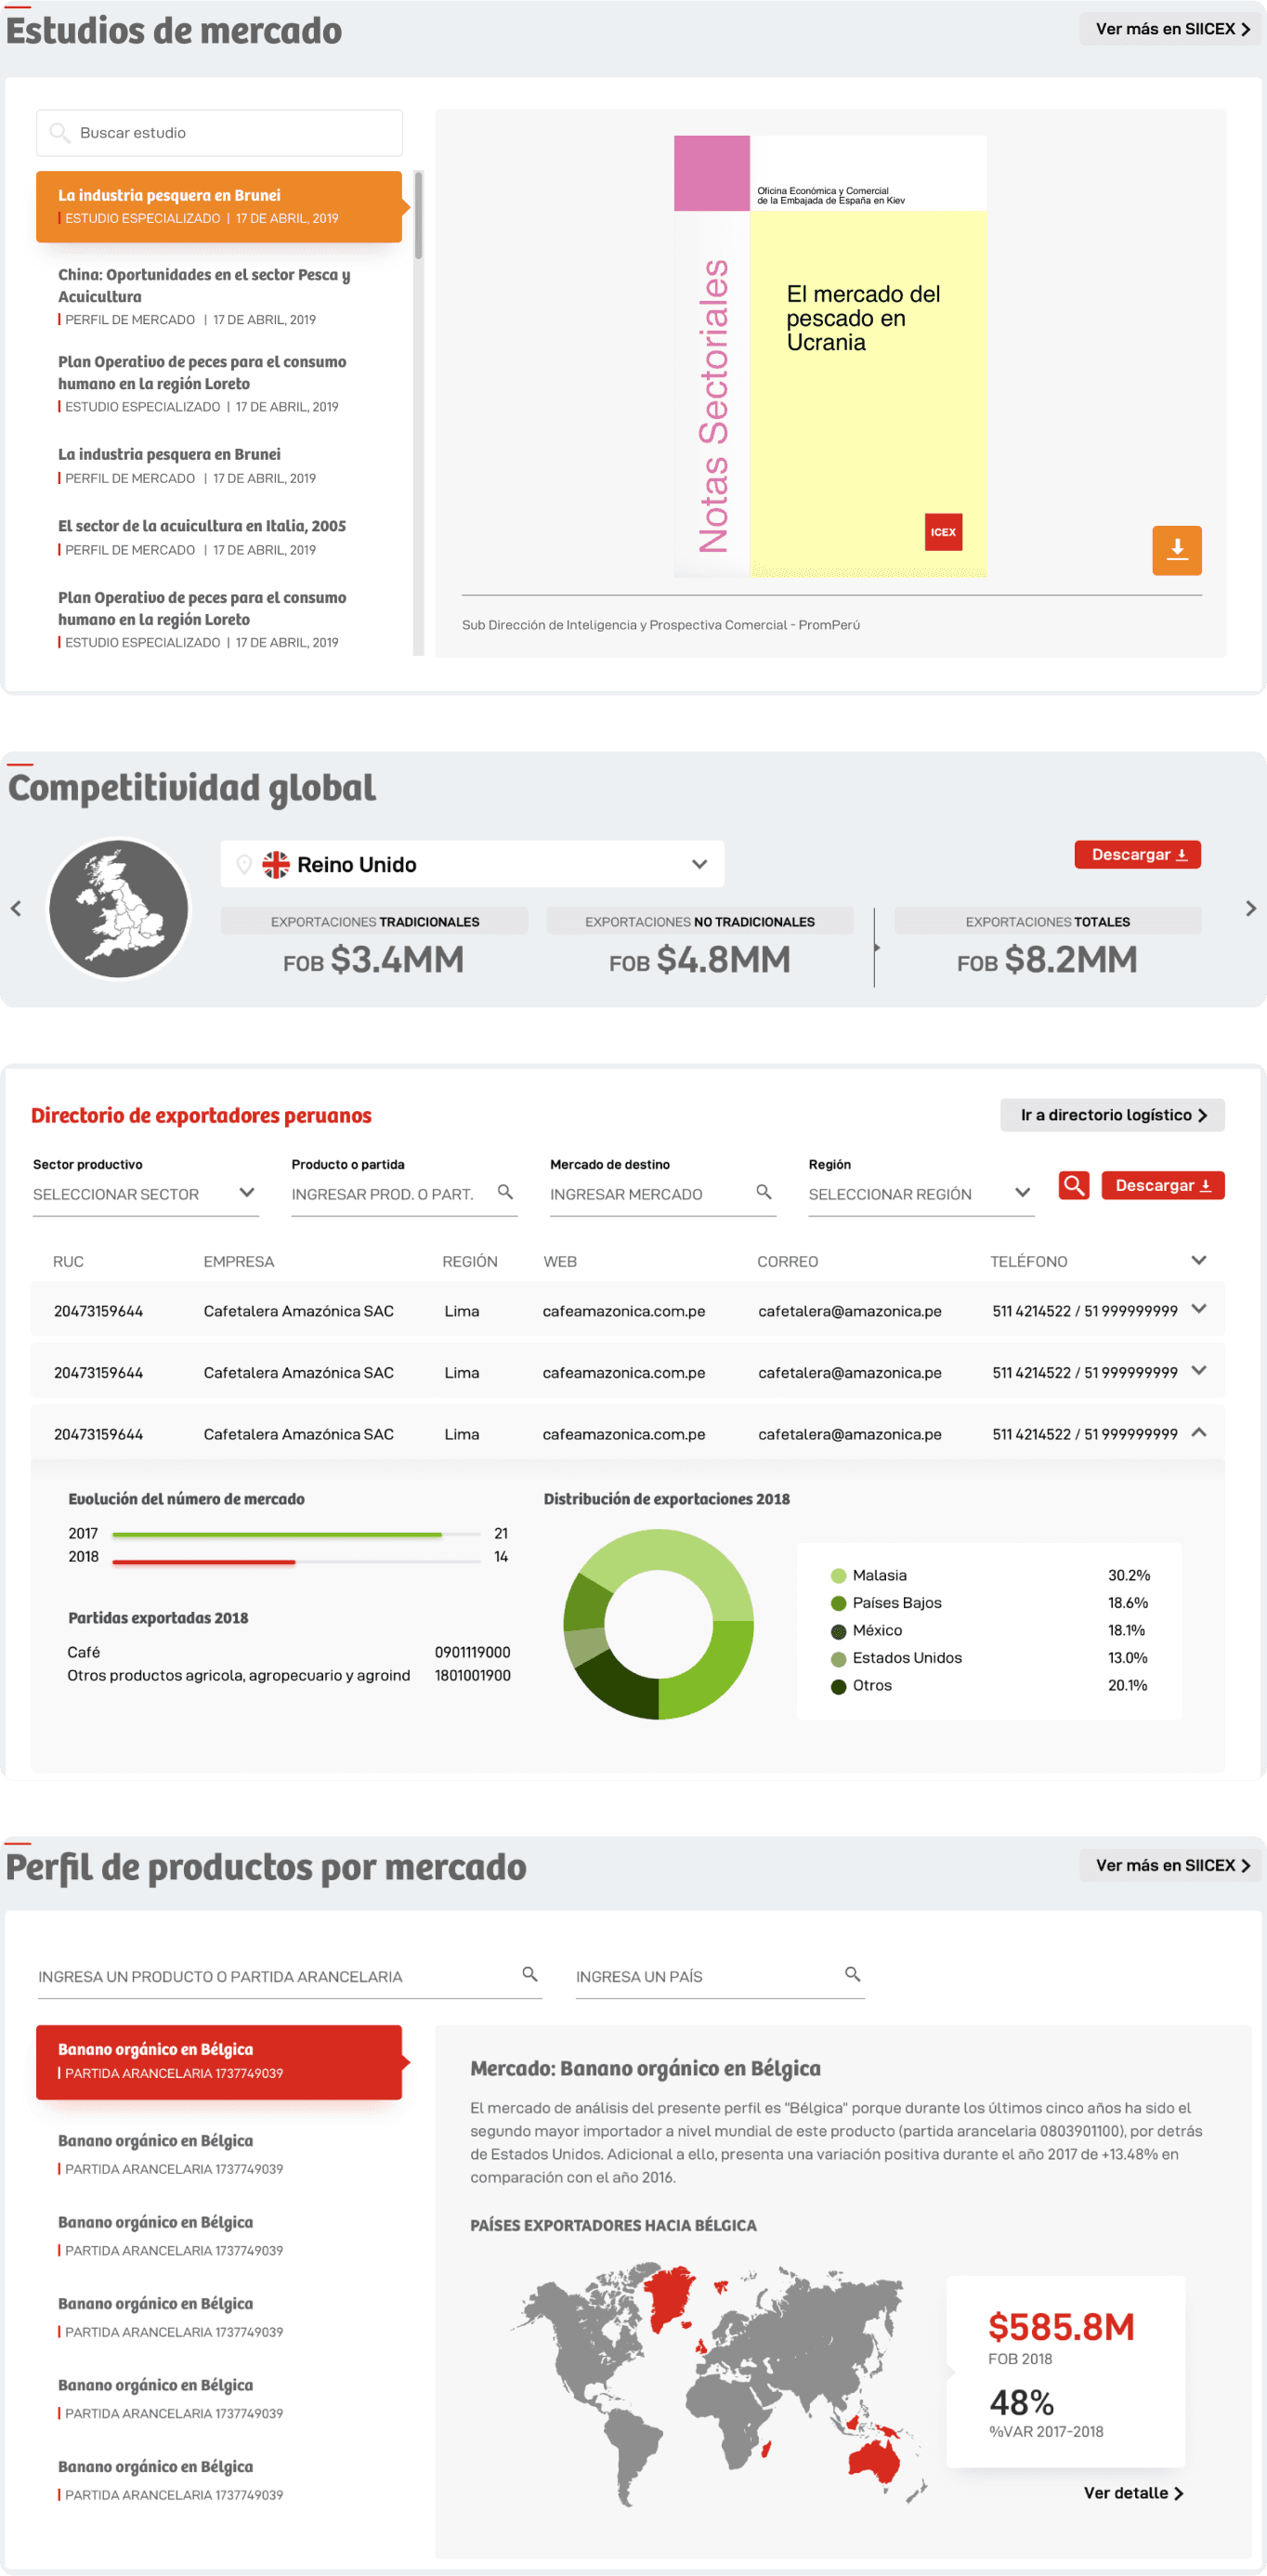This screenshot has width=1267, height=2576.
Task: Click magnifier in product or partida arancelaria search
Action: click(529, 1974)
